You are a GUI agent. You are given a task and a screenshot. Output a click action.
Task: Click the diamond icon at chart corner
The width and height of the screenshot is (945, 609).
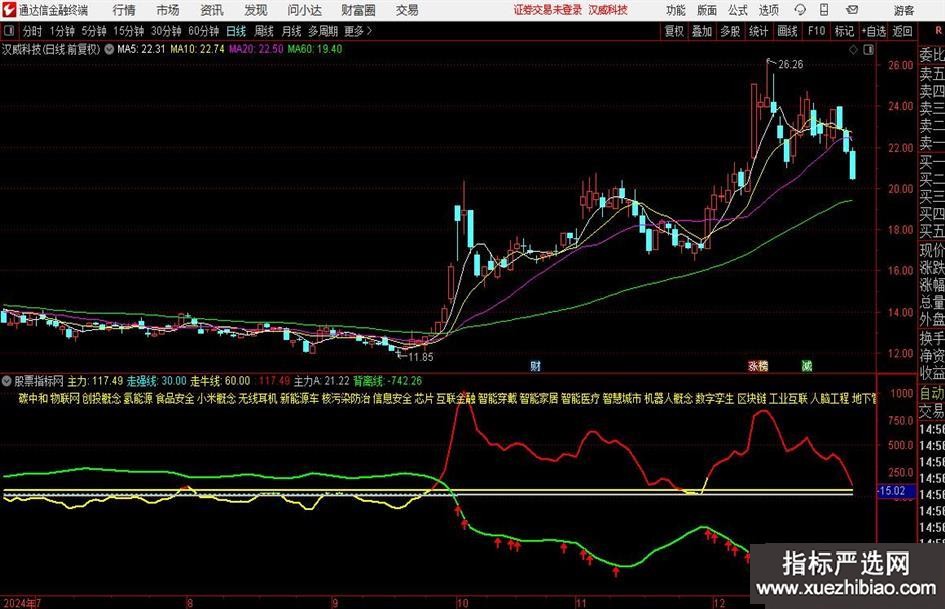pos(853,50)
